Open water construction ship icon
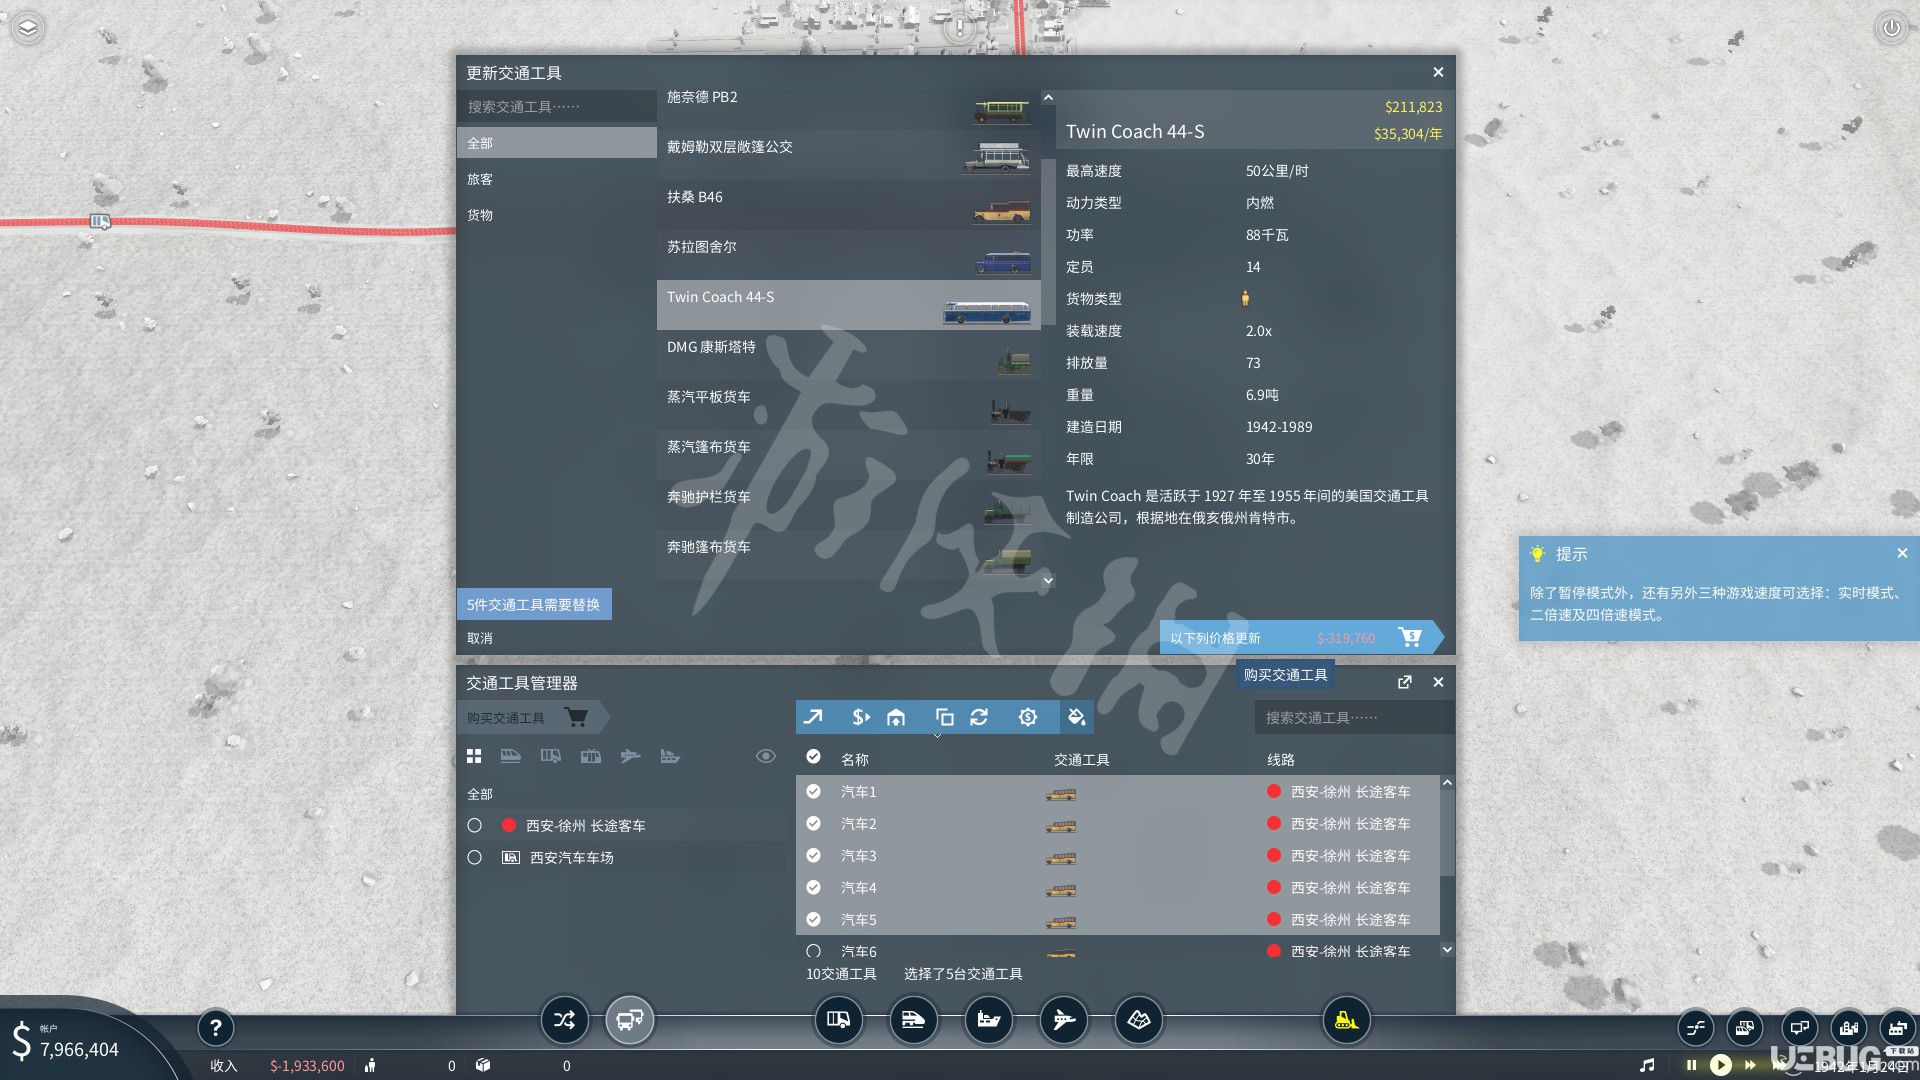 pos(988,1020)
